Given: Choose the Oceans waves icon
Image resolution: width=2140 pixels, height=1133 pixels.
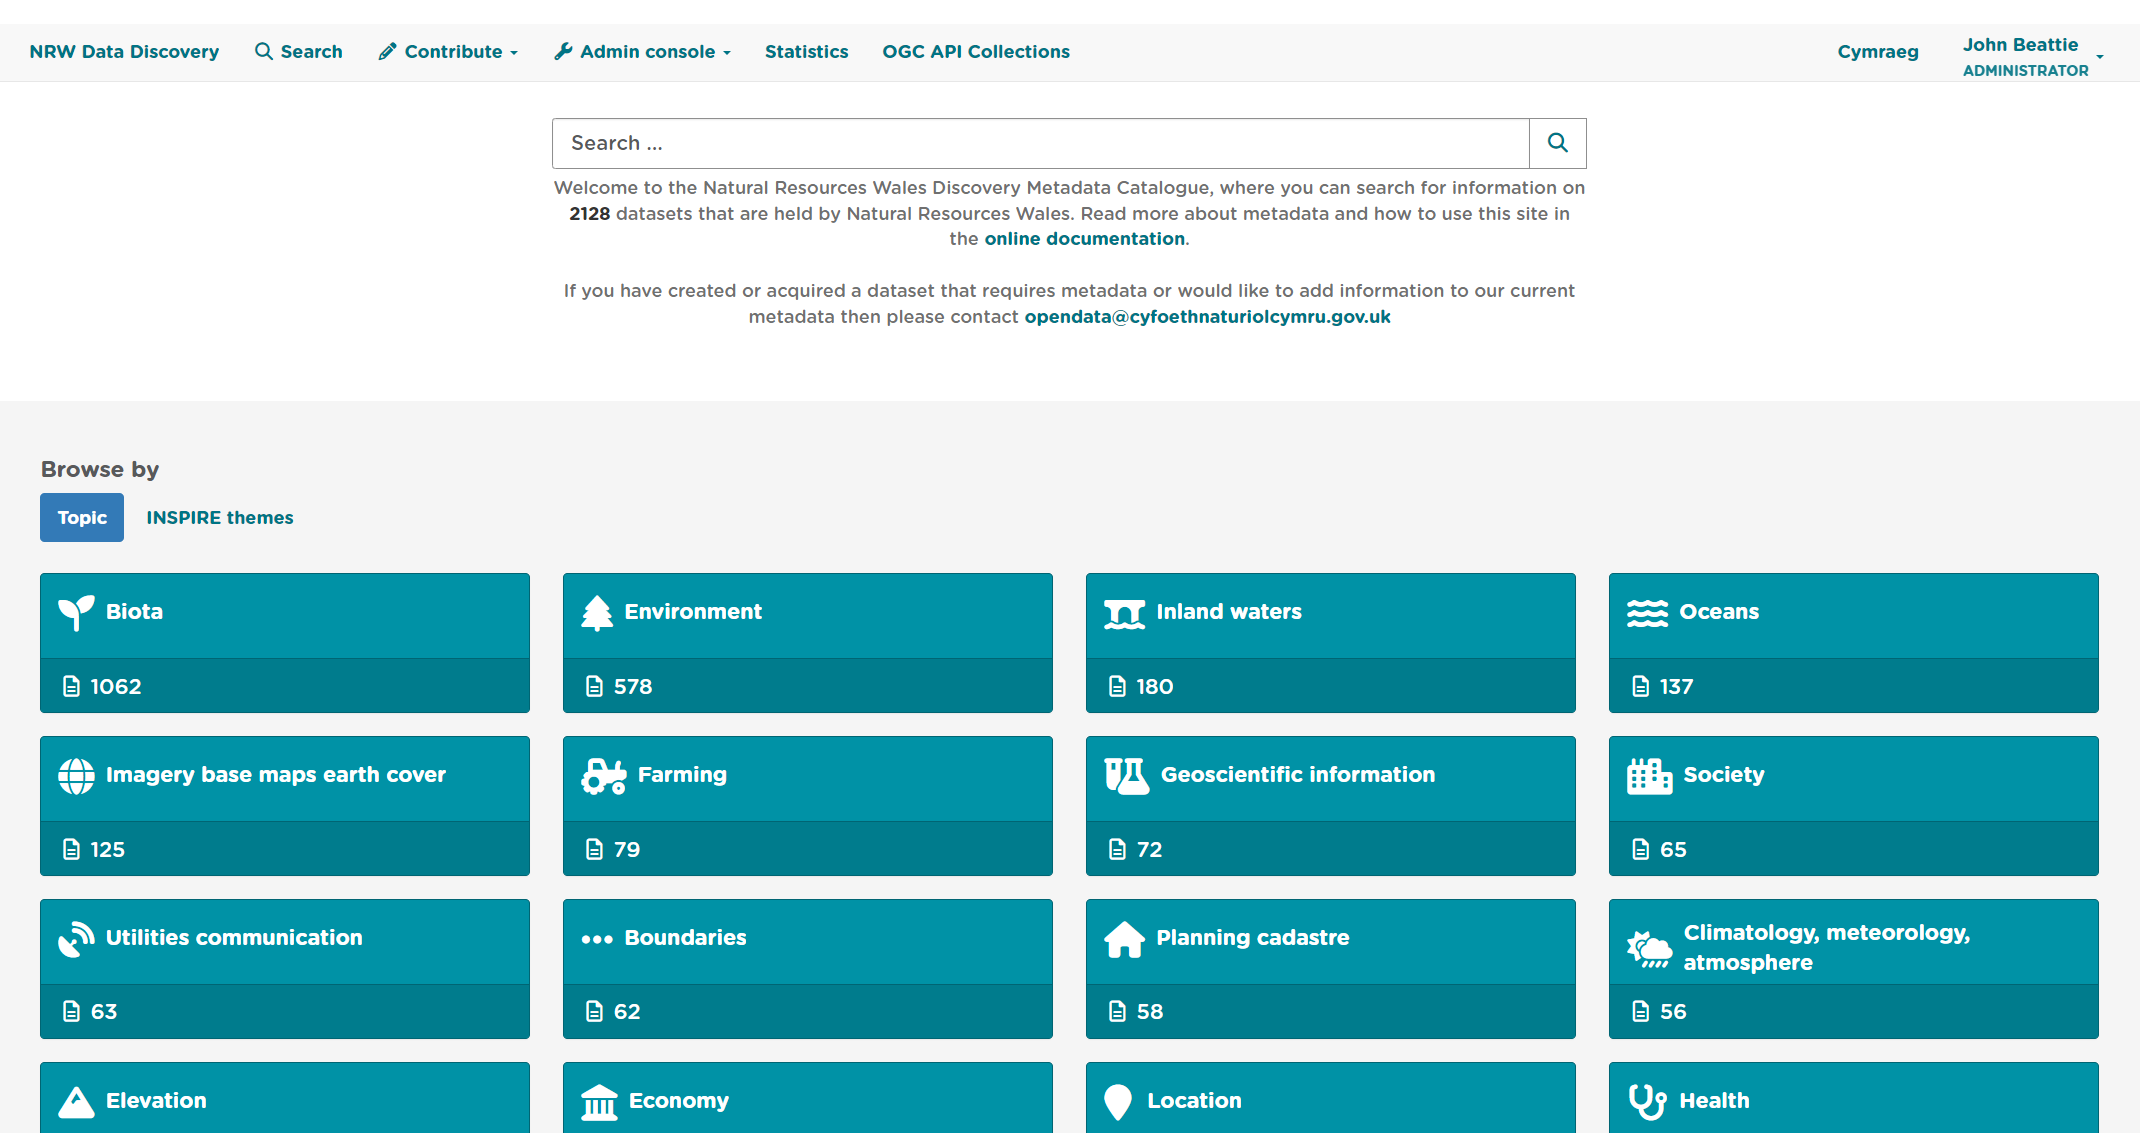Looking at the screenshot, I should pos(1647,613).
